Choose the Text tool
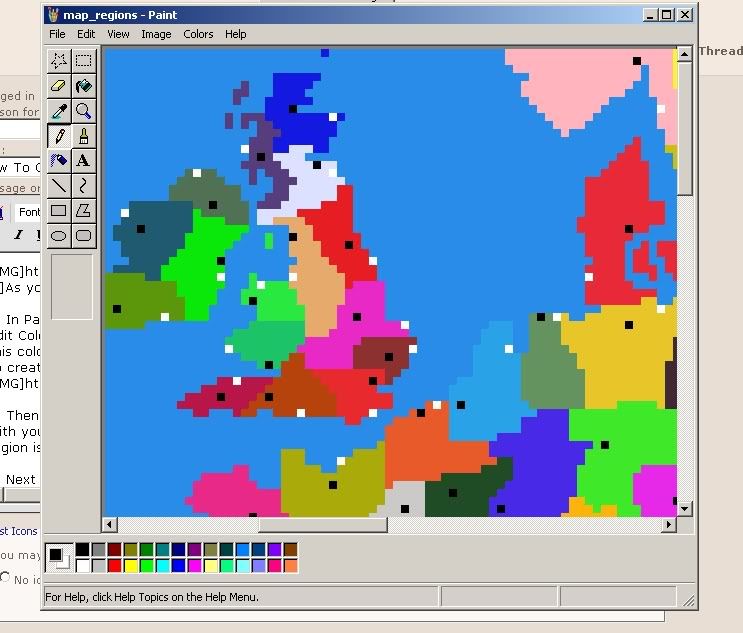Image resolution: width=743 pixels, height=633 pixels. click(x=84, y=161)
